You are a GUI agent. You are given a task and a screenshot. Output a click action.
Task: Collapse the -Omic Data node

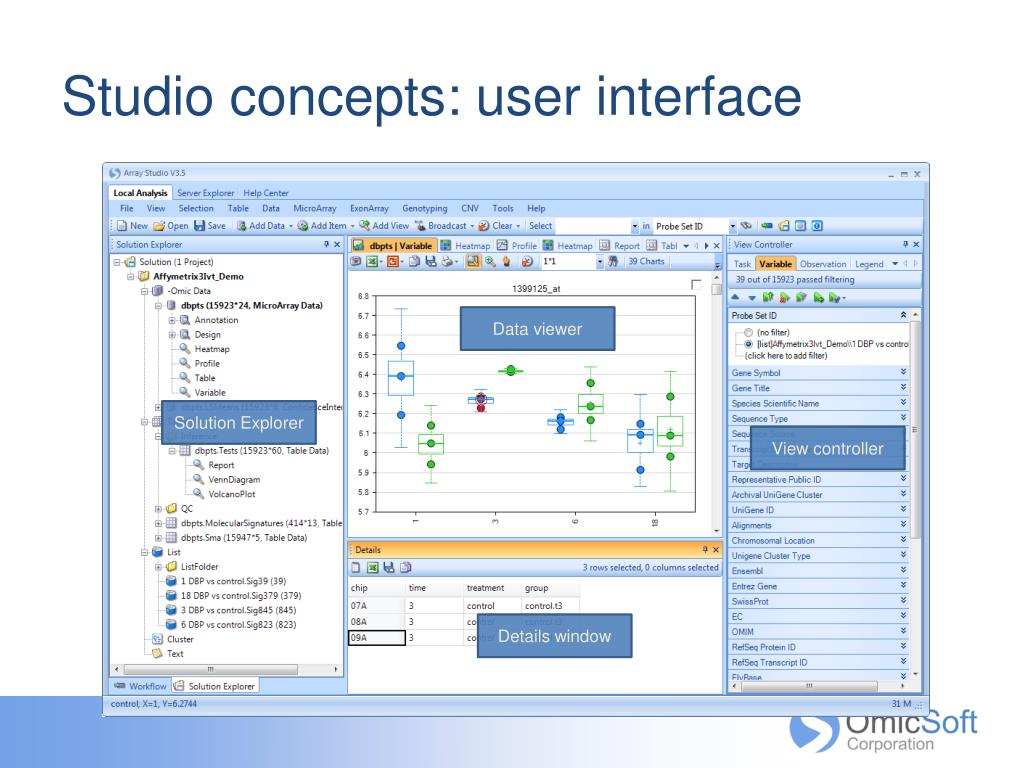pyautogui.click(x=144, y=291)
